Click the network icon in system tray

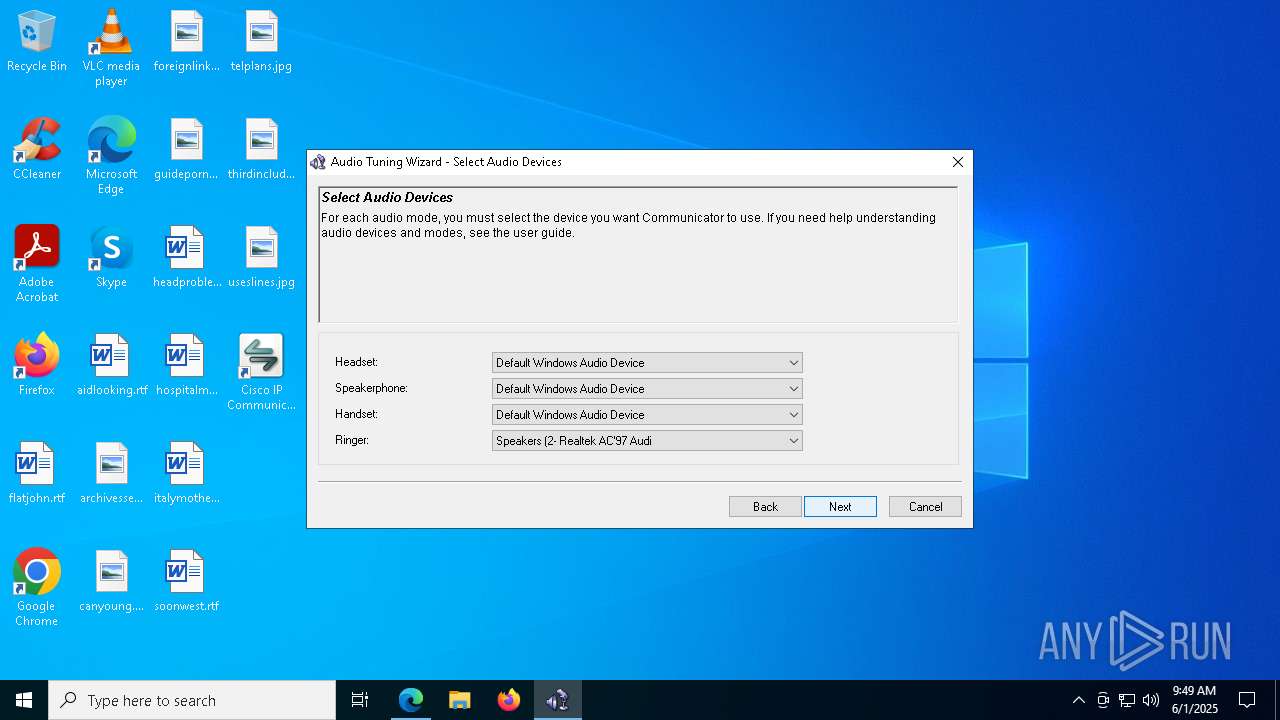pos(1127,700)
